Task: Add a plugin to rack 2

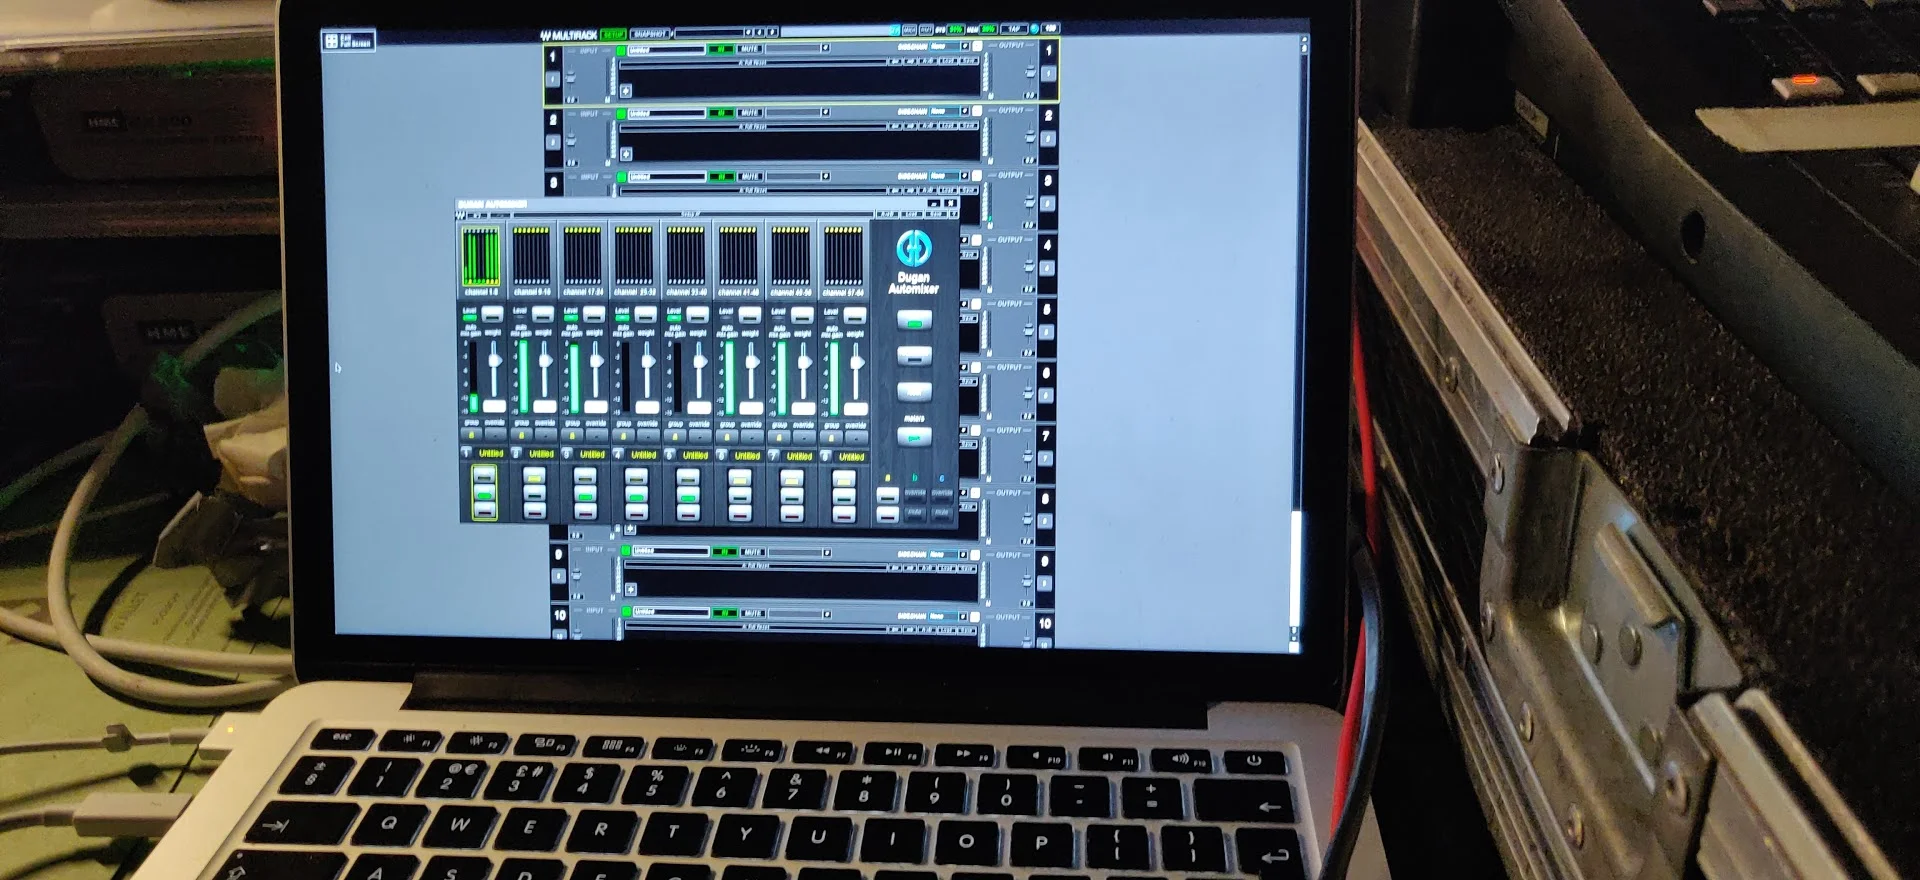Action: tap(626, 154)
